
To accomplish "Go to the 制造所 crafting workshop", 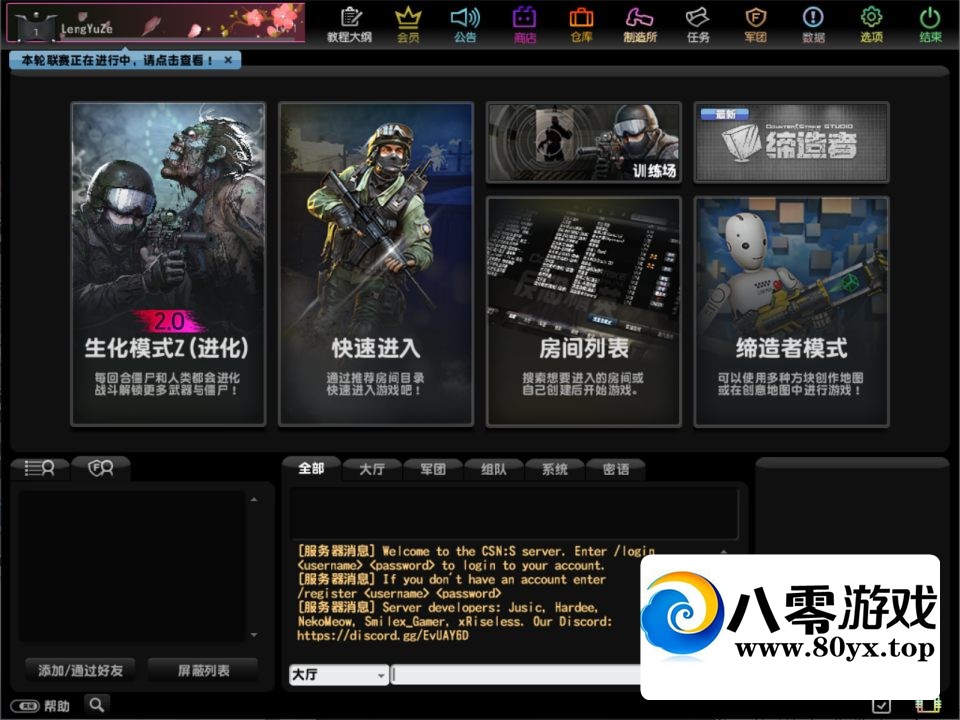I will [640, 25].
